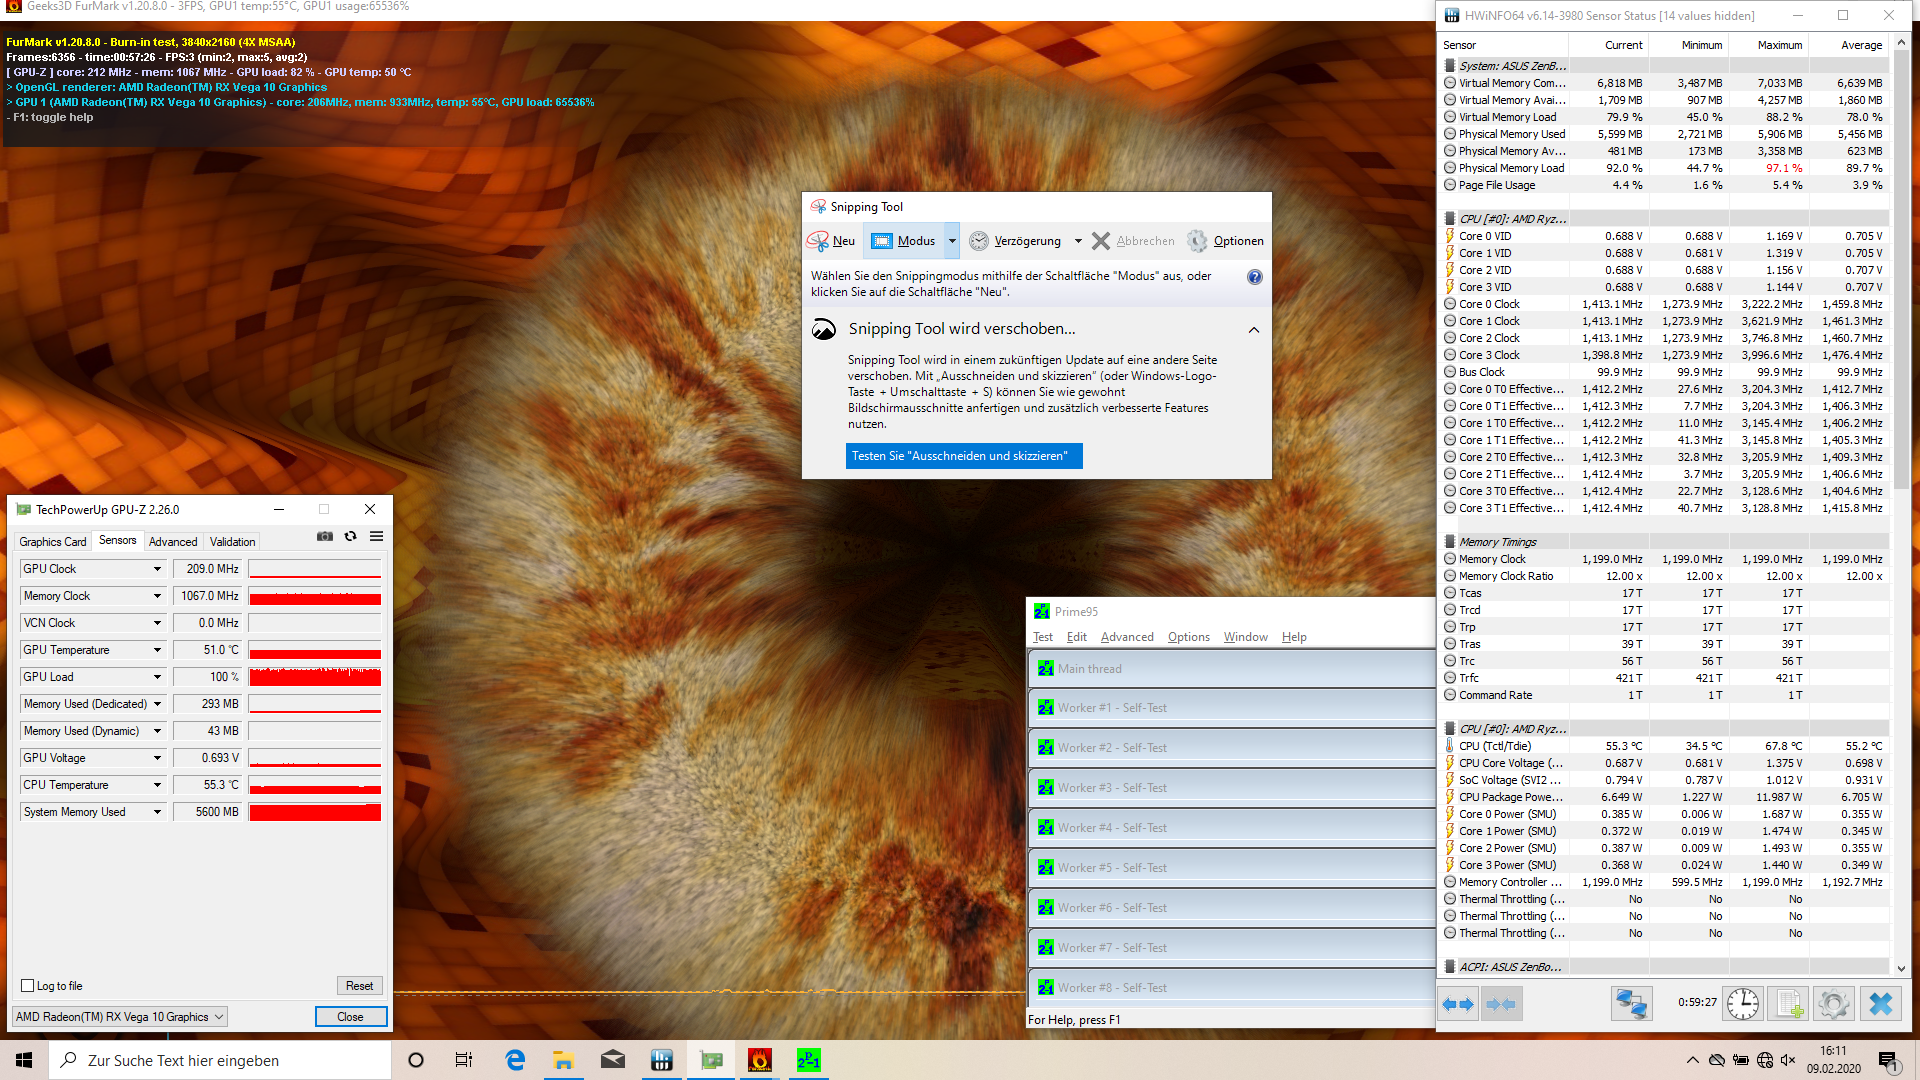
Task: Open Prime95 Options menu
Action: tap(1188, 637)
